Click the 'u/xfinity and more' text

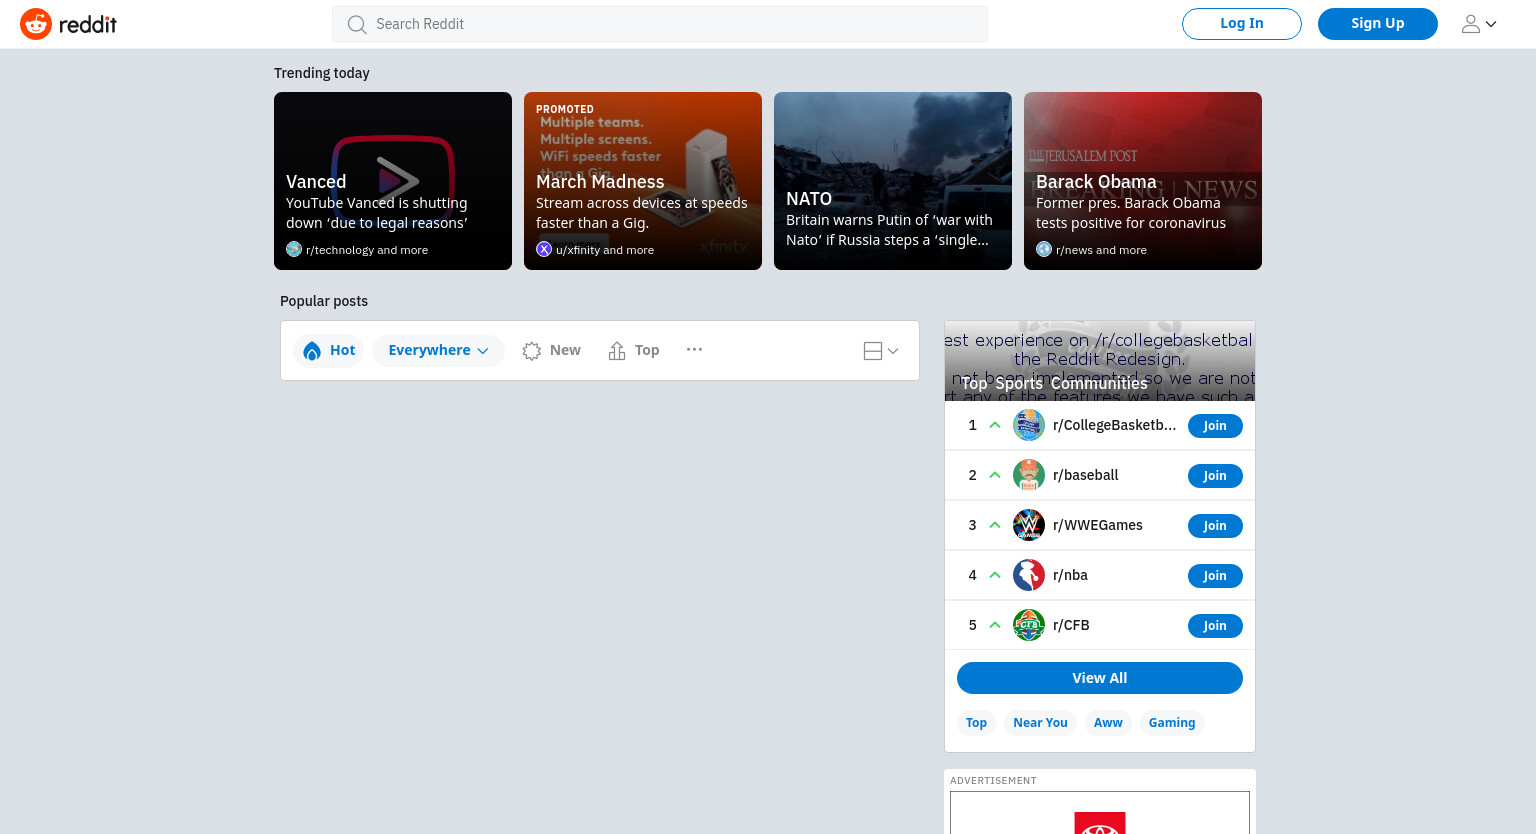(x=605, y=250)
